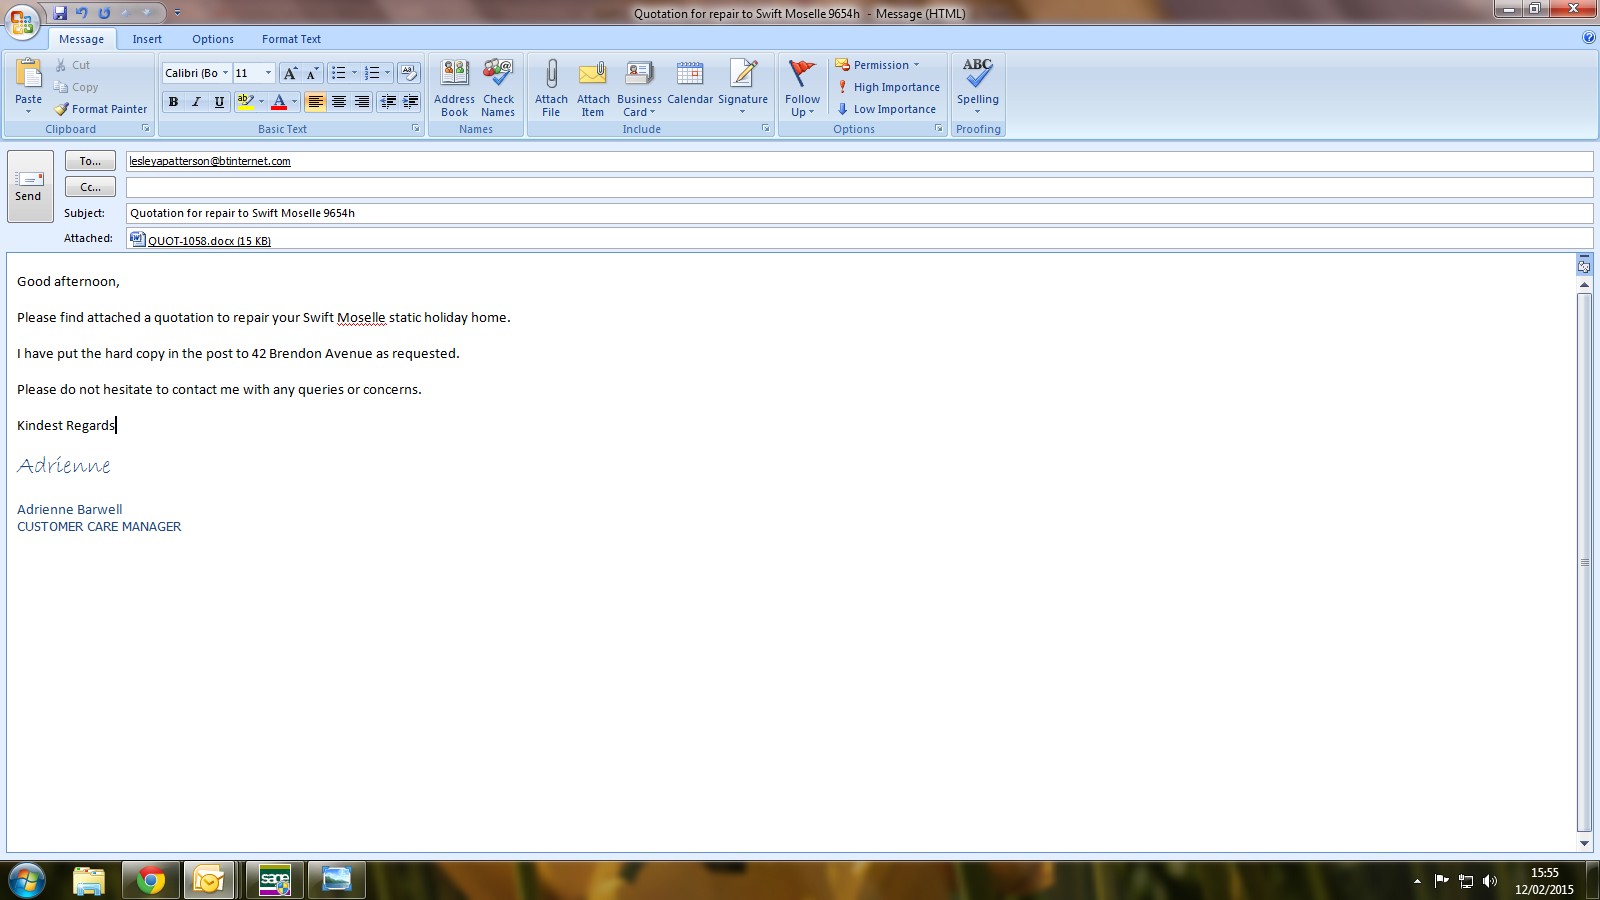Screen dimensions: 1600x900
Task: Click the Attach Item envelope icon
Action: (x=593, y=75)
